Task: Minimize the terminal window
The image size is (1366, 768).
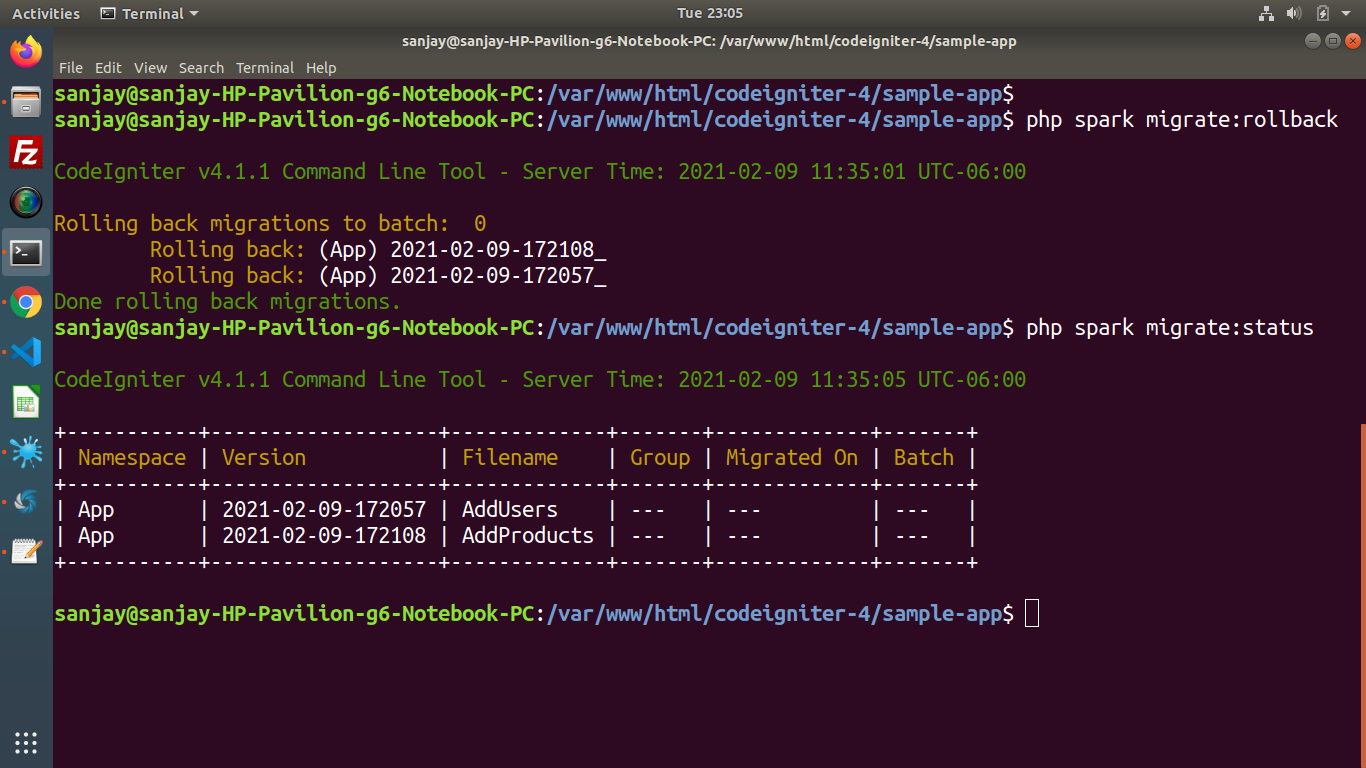Action: coord(1313,41)
